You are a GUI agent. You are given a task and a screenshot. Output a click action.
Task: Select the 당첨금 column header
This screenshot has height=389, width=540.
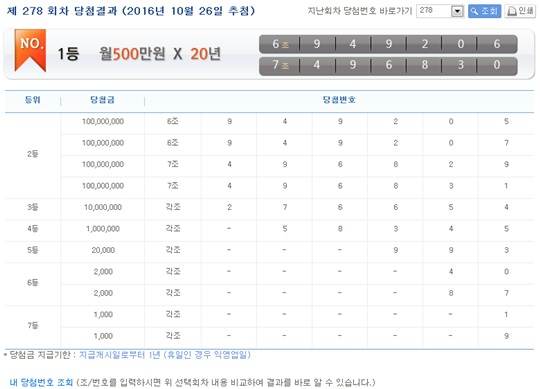pos(102,100)
